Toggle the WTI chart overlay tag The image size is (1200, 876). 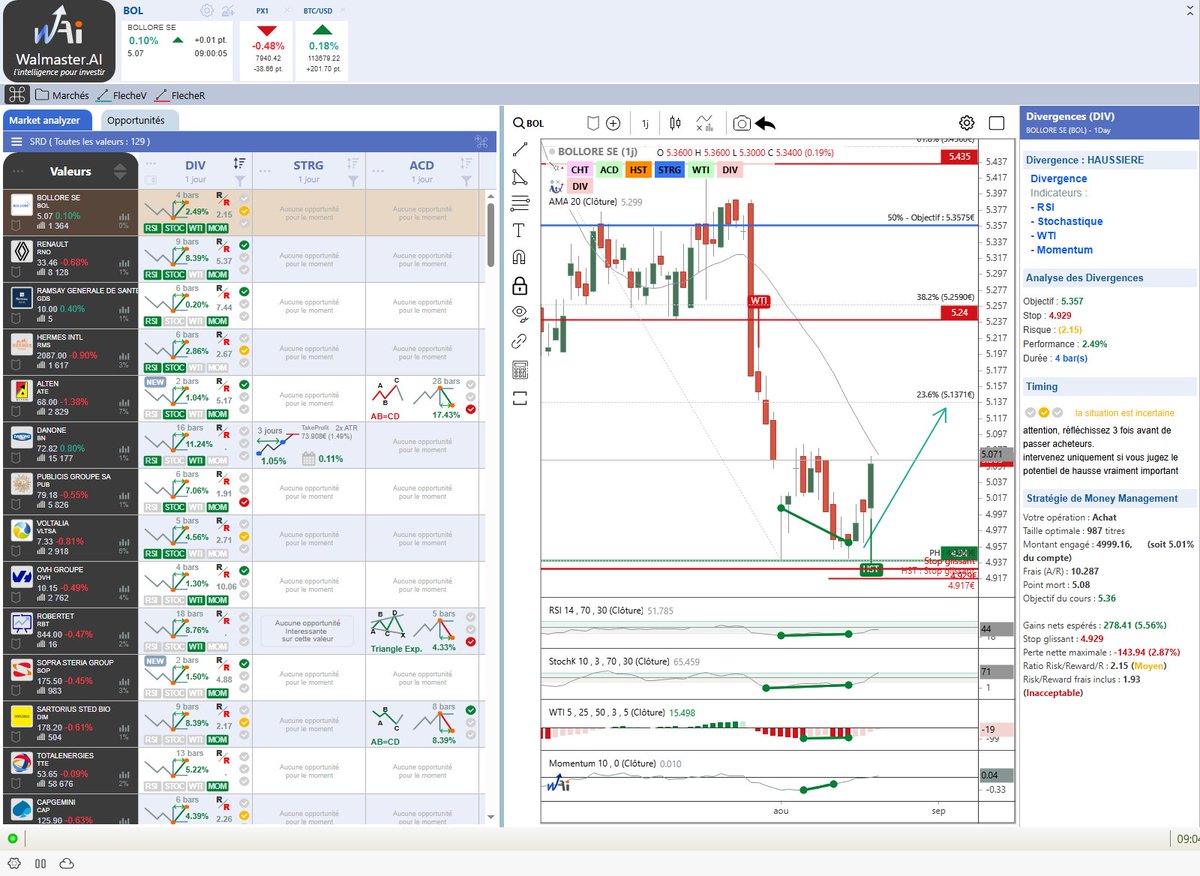[701, 170]
